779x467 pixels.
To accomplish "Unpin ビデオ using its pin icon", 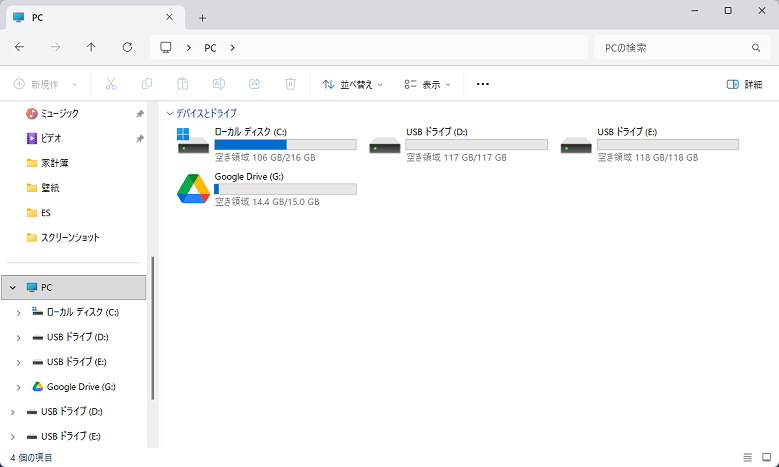I will 140,139.
